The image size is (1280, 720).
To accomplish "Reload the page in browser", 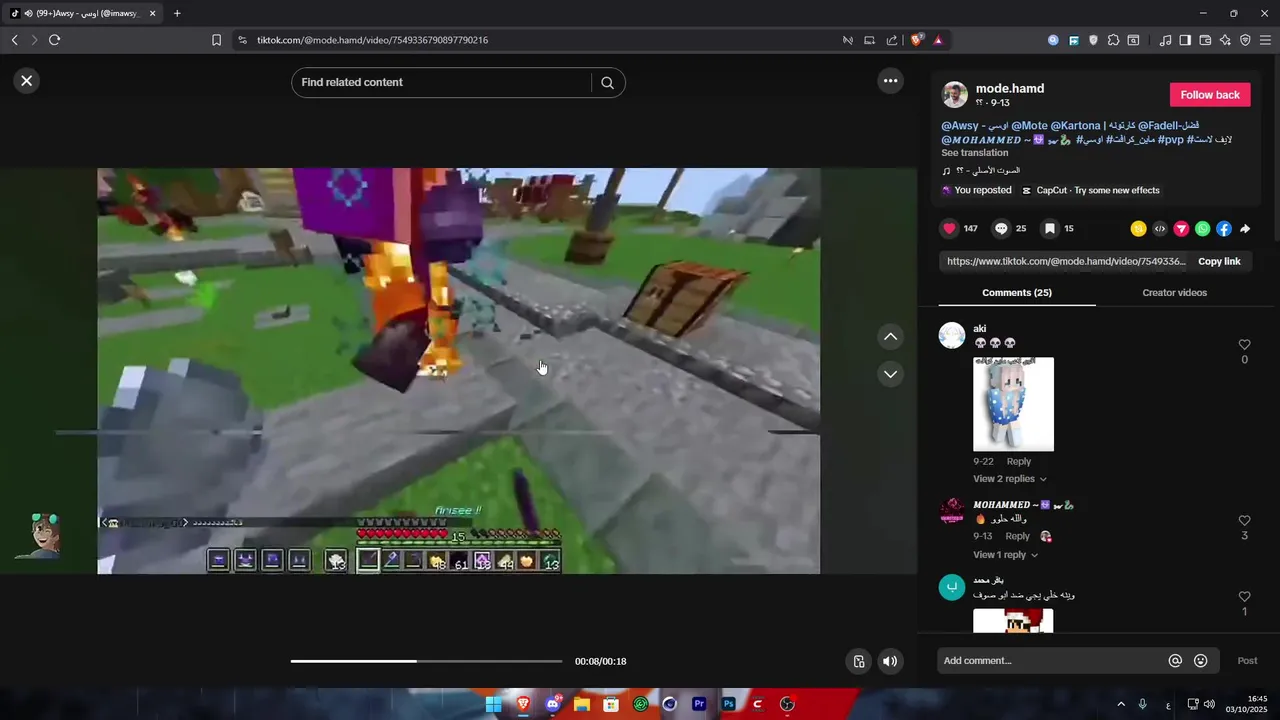I will 54,40.
